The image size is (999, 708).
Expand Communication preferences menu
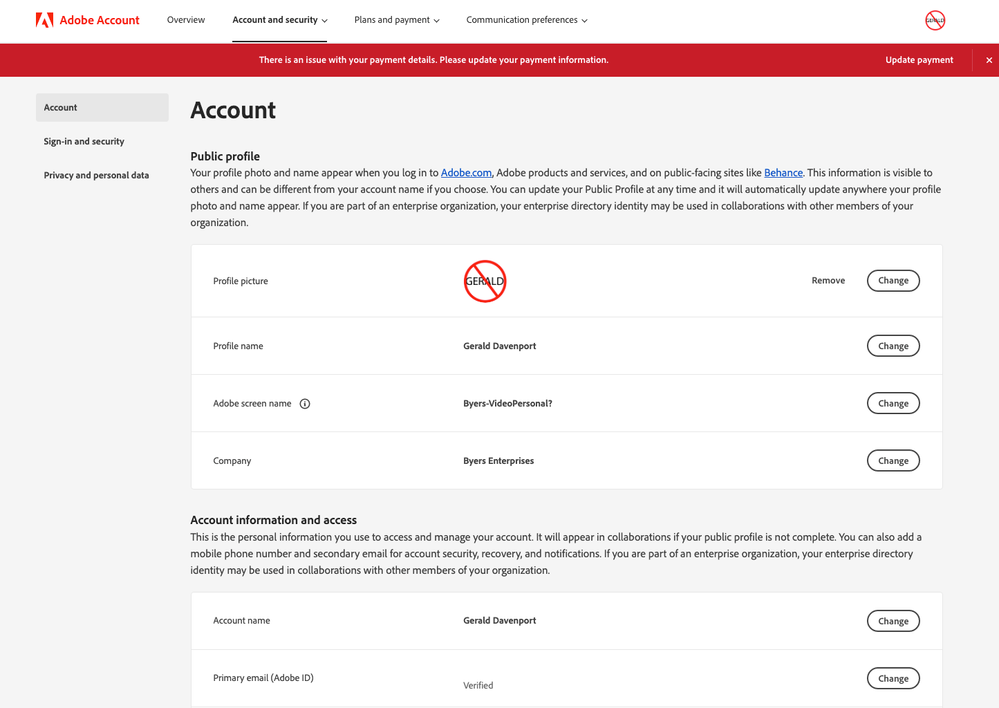tap(527, 20)
